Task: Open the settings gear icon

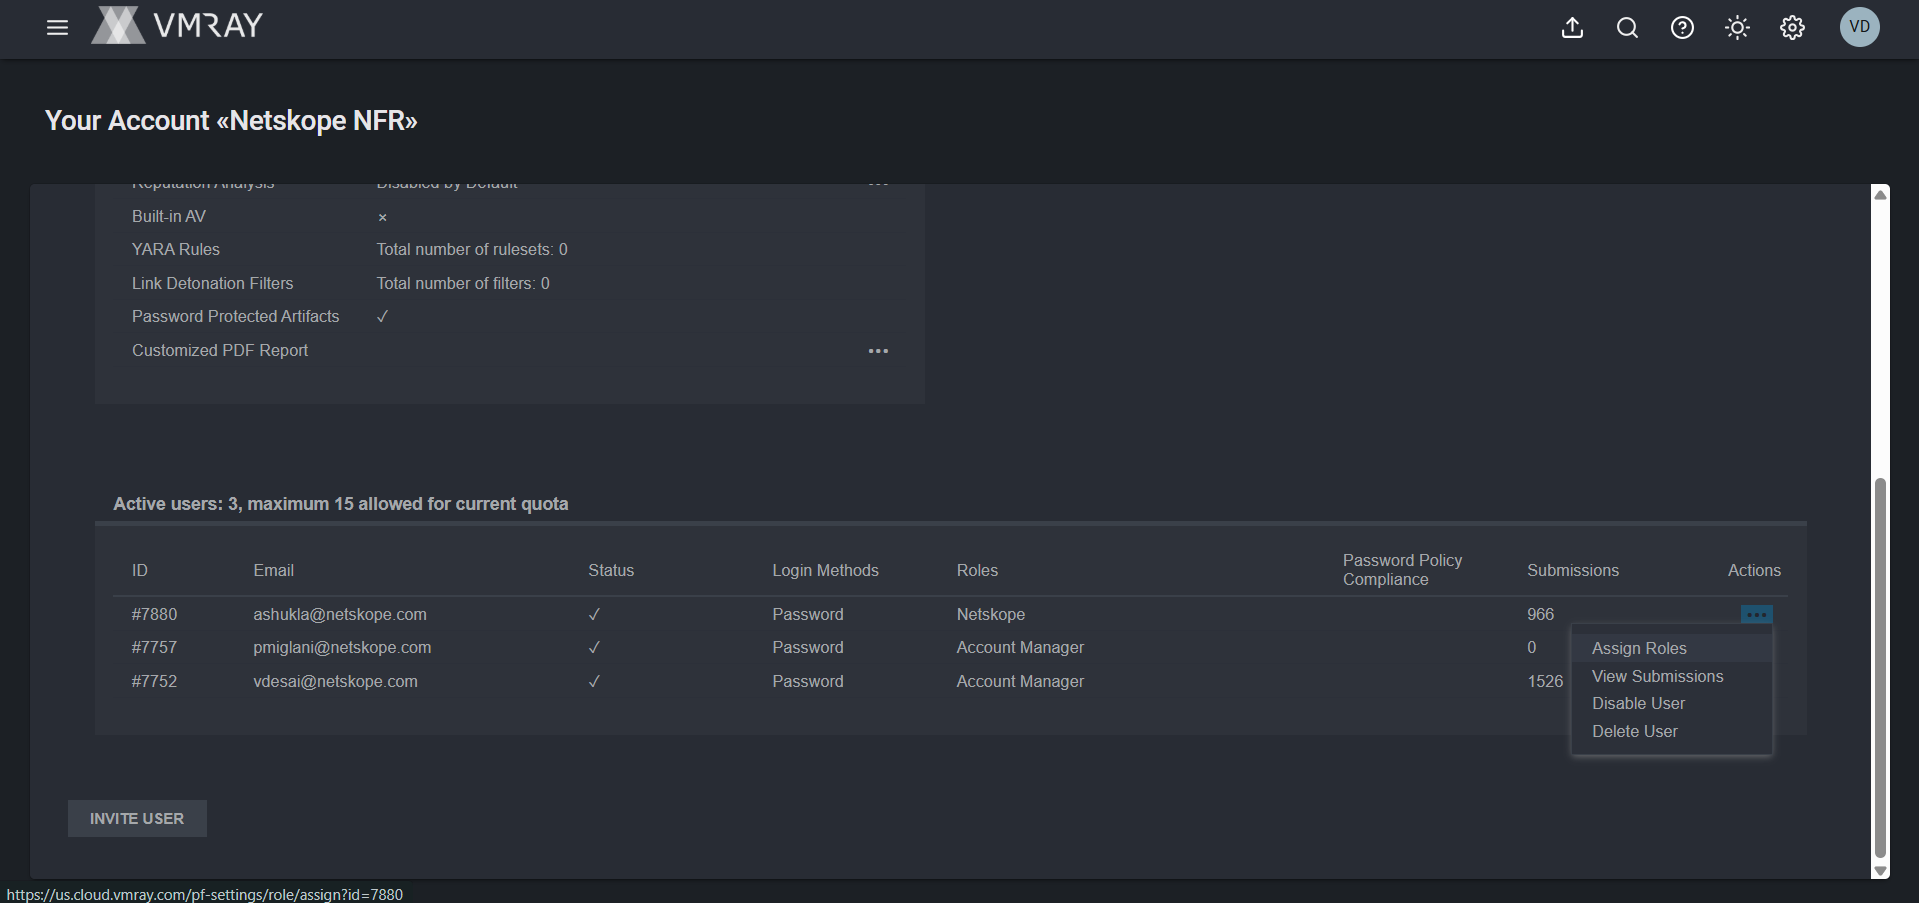Action: tap(1792, 28)
